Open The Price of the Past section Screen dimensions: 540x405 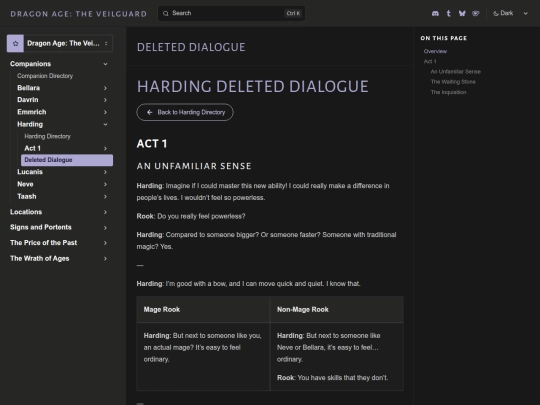(44, 243)
